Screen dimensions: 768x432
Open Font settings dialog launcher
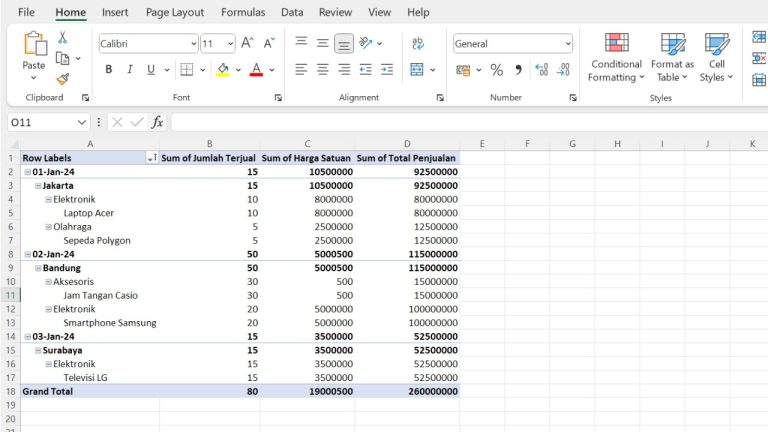278,98
